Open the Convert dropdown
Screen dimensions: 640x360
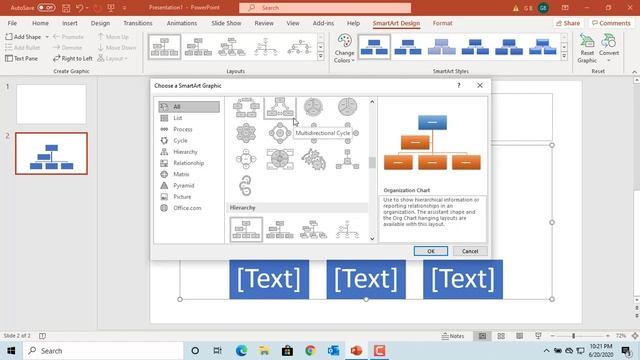click(609, 48)
